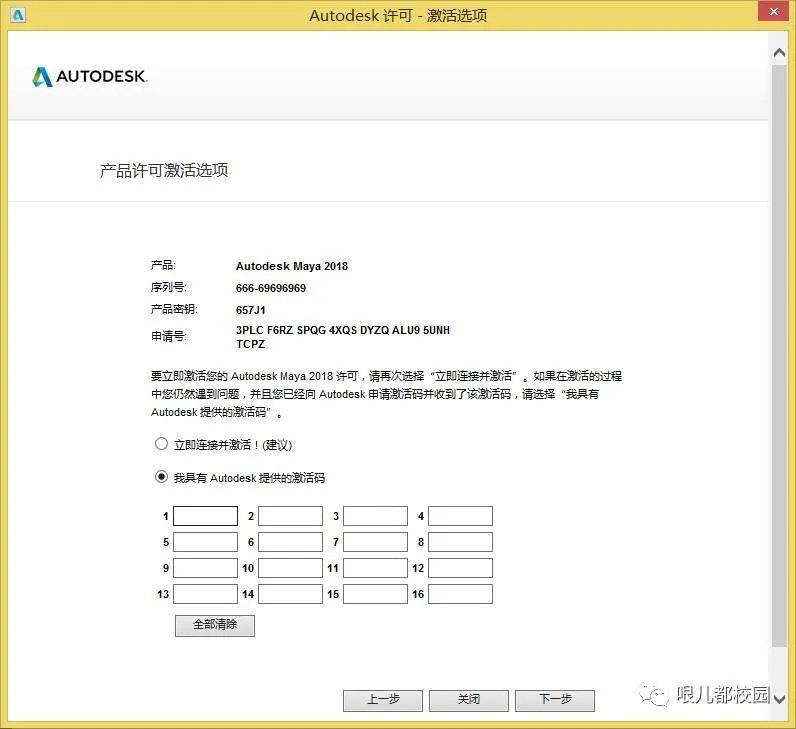Viewport: 796px width, 729px height.
Task: Click activation code field 14
Action: (x=290, y=594)
